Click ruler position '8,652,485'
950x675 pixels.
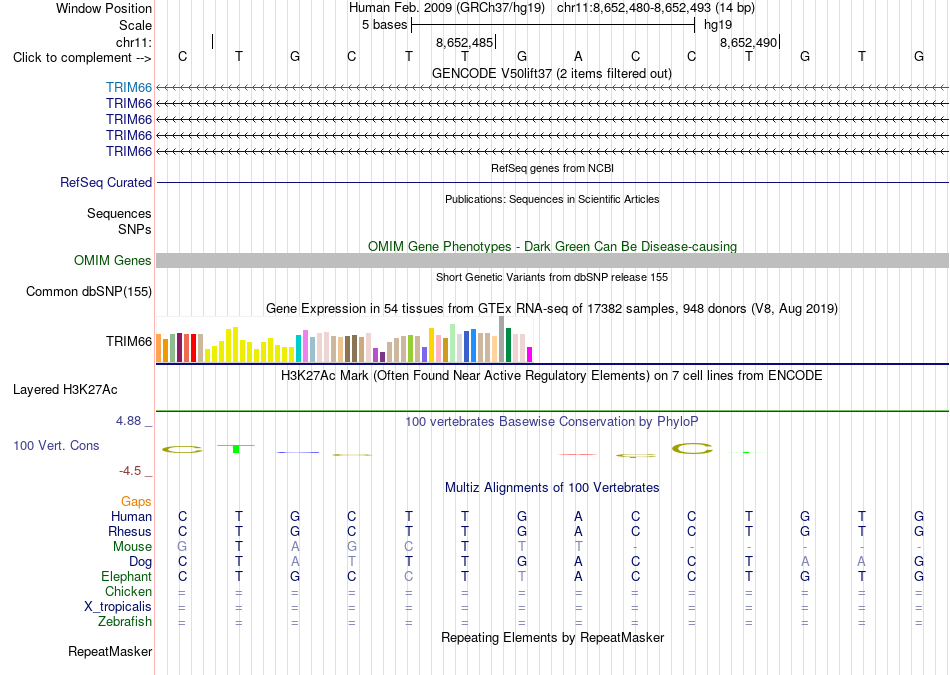(465, 42)
